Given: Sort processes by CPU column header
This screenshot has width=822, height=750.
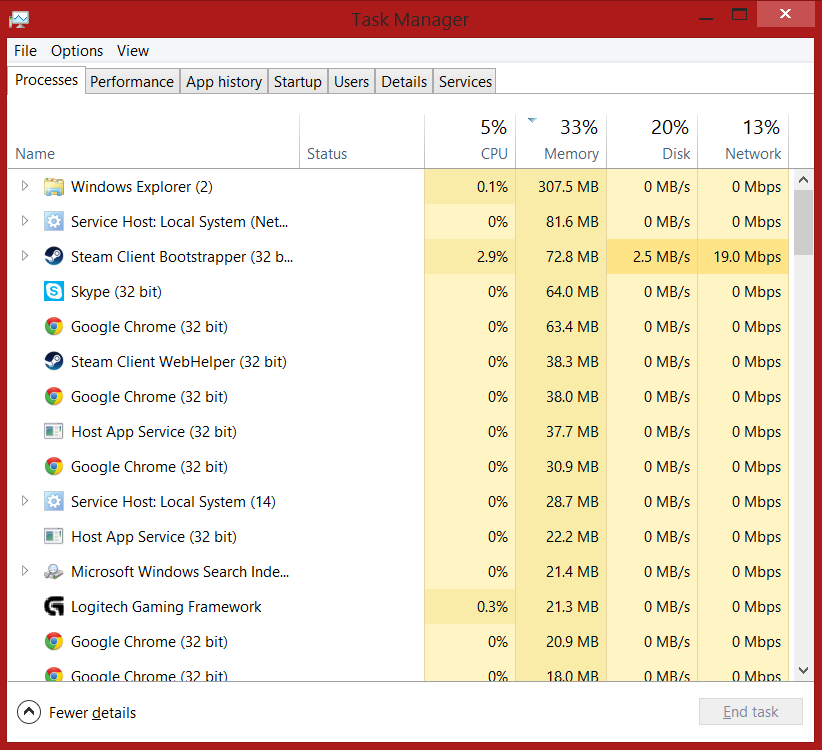Looking at the screenshot, I should (470, 142).
